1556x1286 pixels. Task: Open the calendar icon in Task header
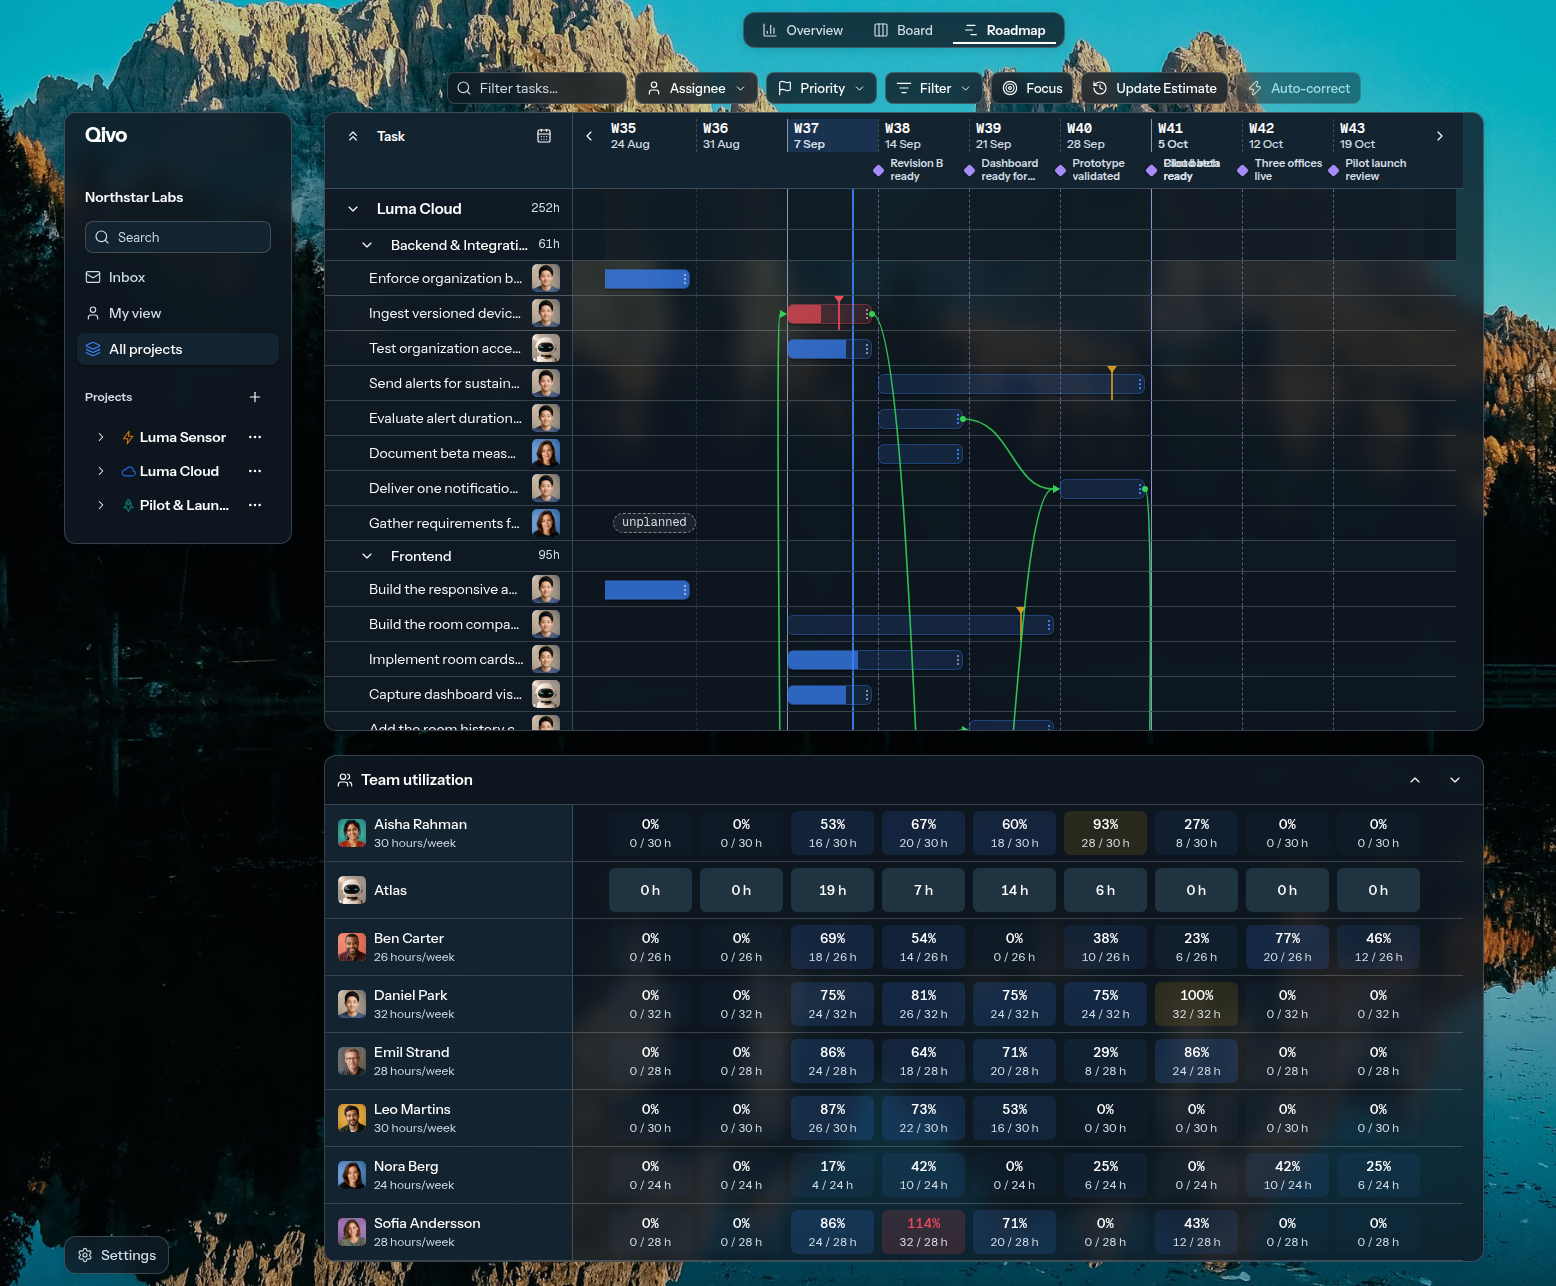tap(544, 136)
